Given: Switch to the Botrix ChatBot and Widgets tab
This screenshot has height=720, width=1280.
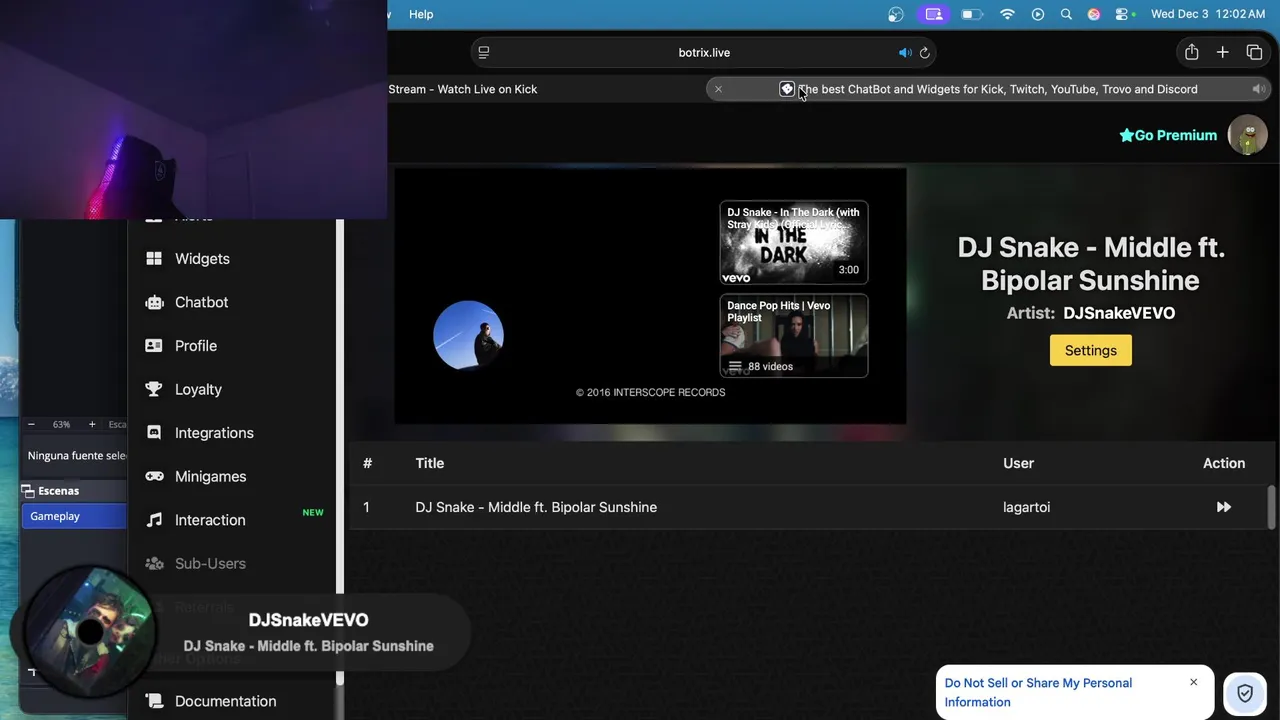Looking at the screenshot, I should click(x=990, y=89).
